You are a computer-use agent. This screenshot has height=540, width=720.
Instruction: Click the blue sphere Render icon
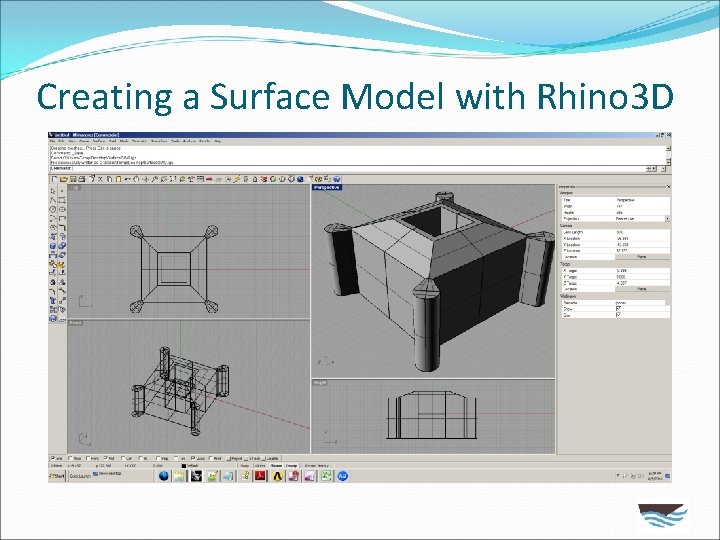click(300, 179)
